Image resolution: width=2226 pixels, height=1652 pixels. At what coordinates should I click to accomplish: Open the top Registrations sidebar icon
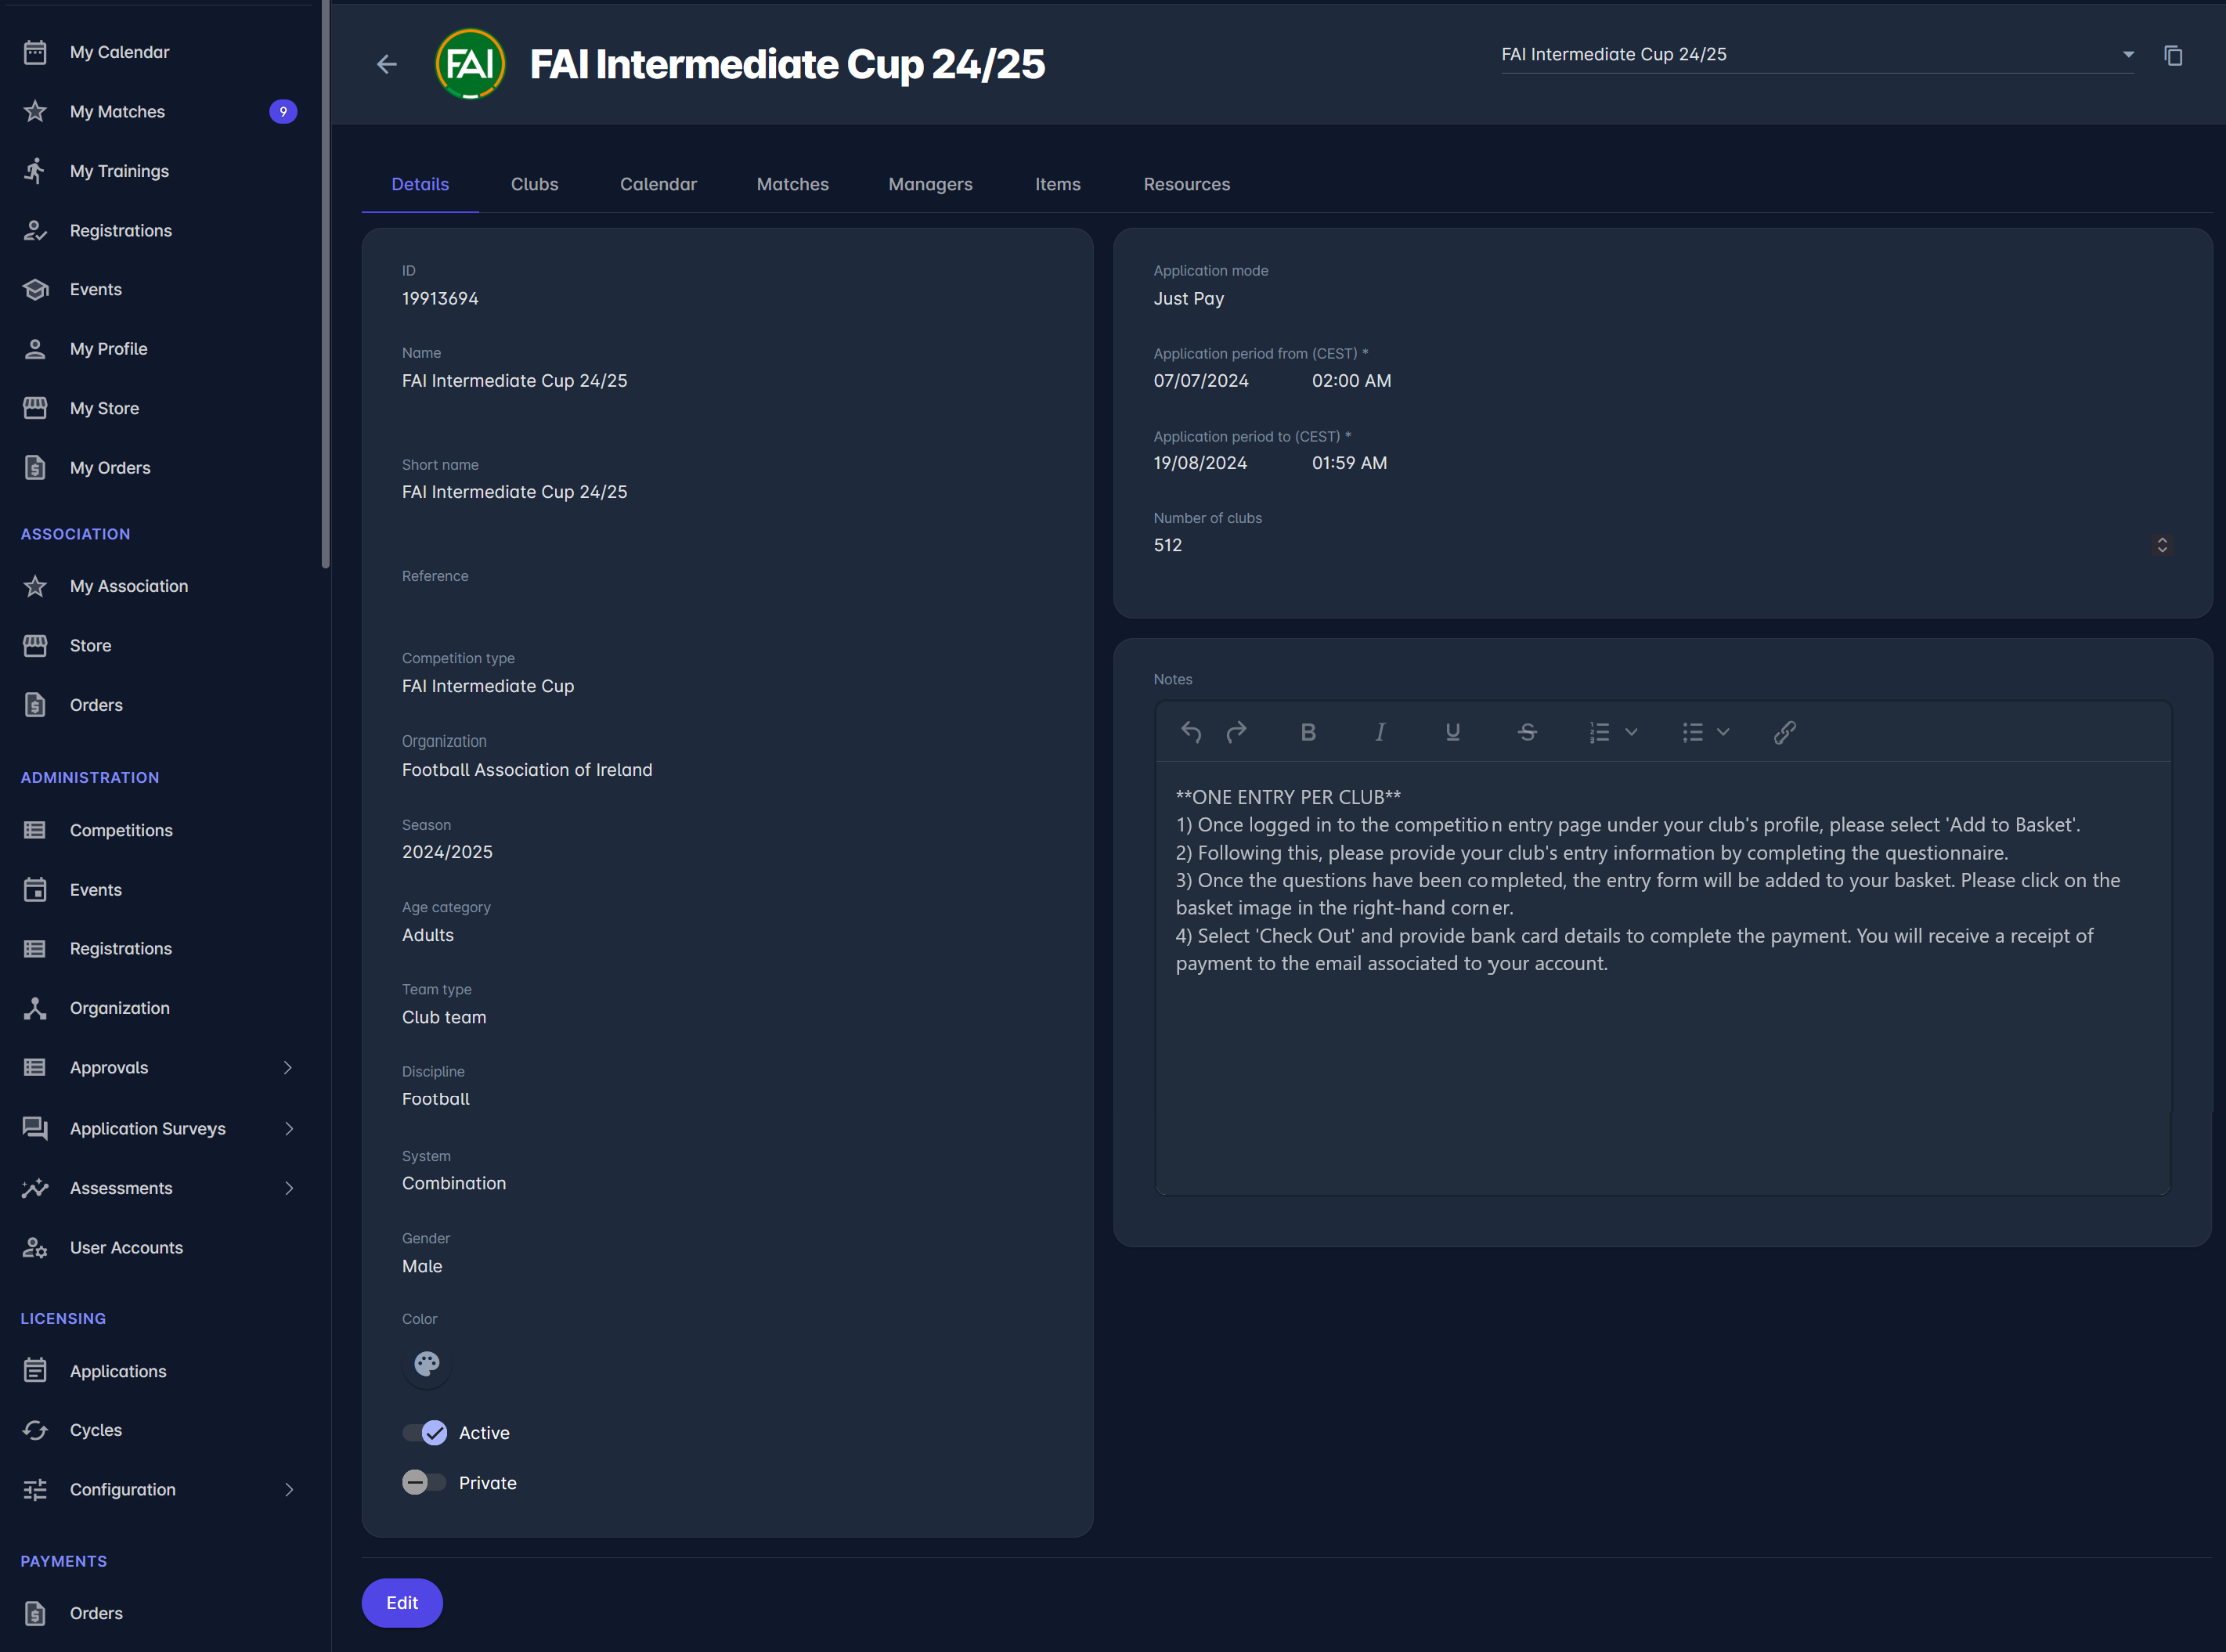pos(35,230)
